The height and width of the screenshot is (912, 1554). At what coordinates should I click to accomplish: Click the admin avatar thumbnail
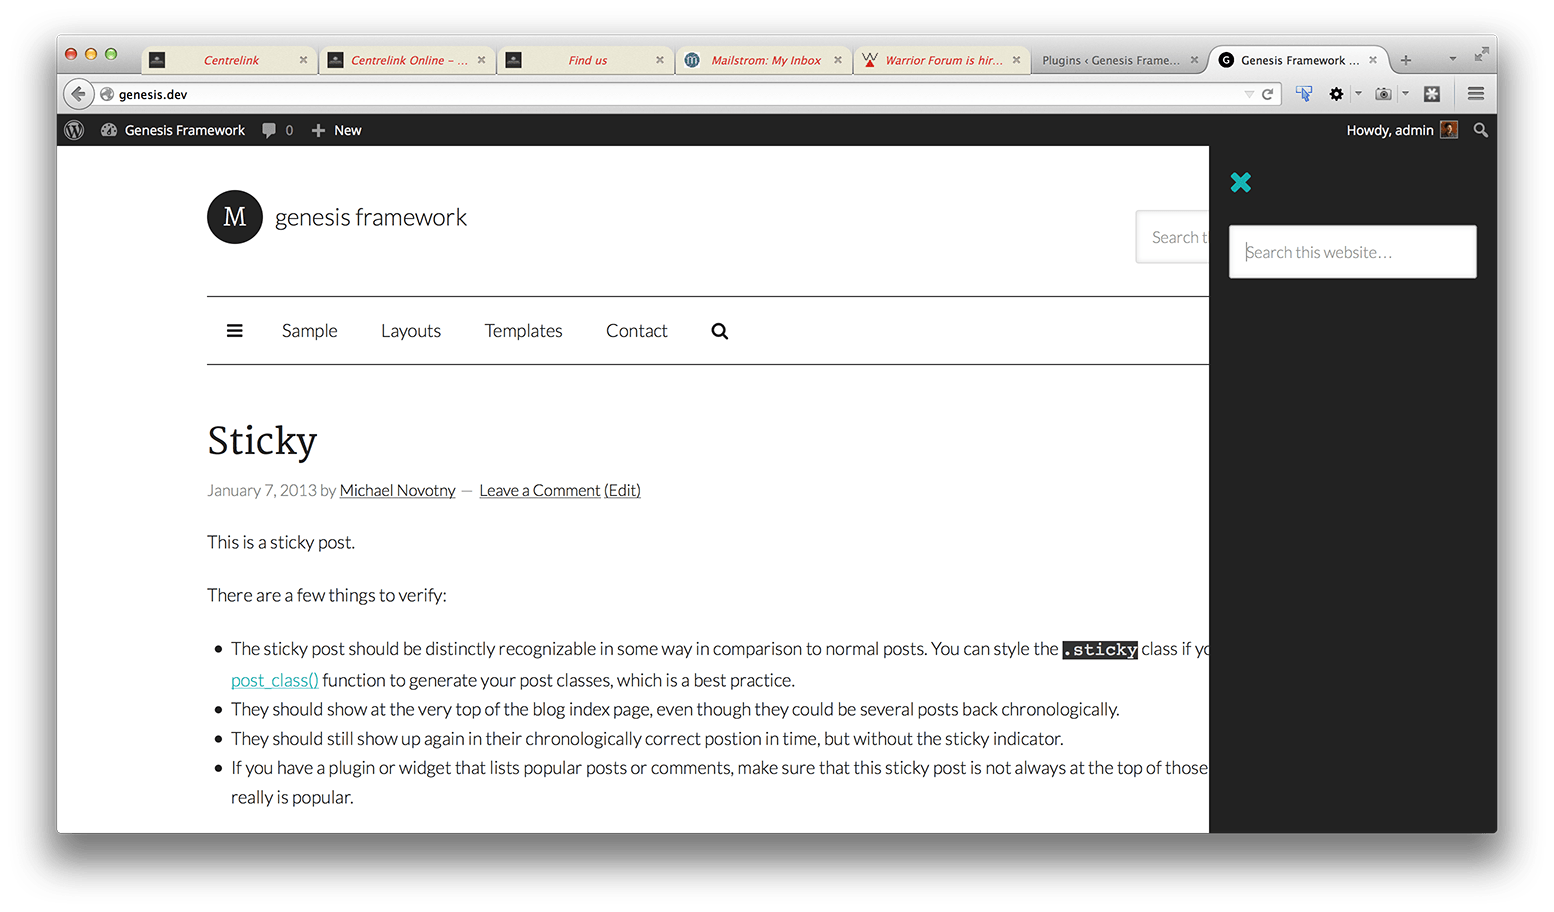[x=1449, y=130]
